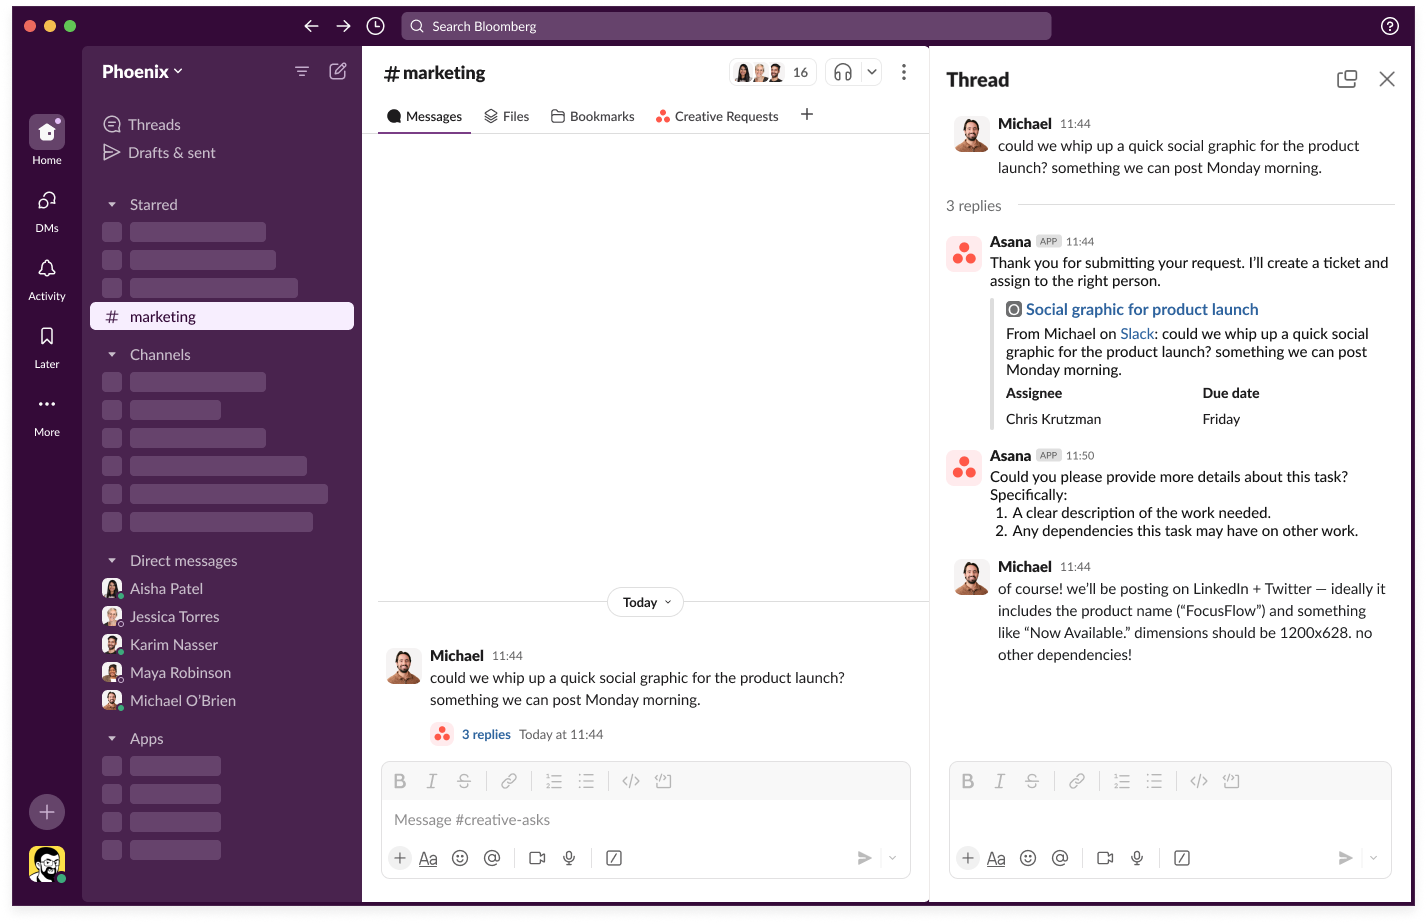1427x924 pixels.
Task: Record an audio clip in the composer
Action: (568, 857)
